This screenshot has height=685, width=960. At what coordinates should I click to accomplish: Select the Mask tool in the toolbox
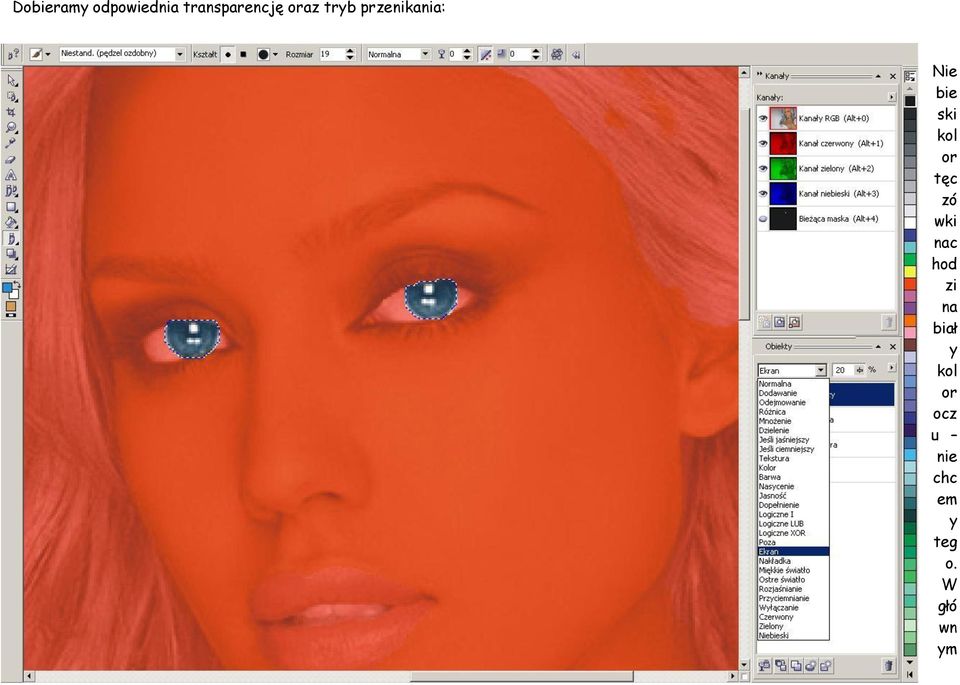click(12, 97)
